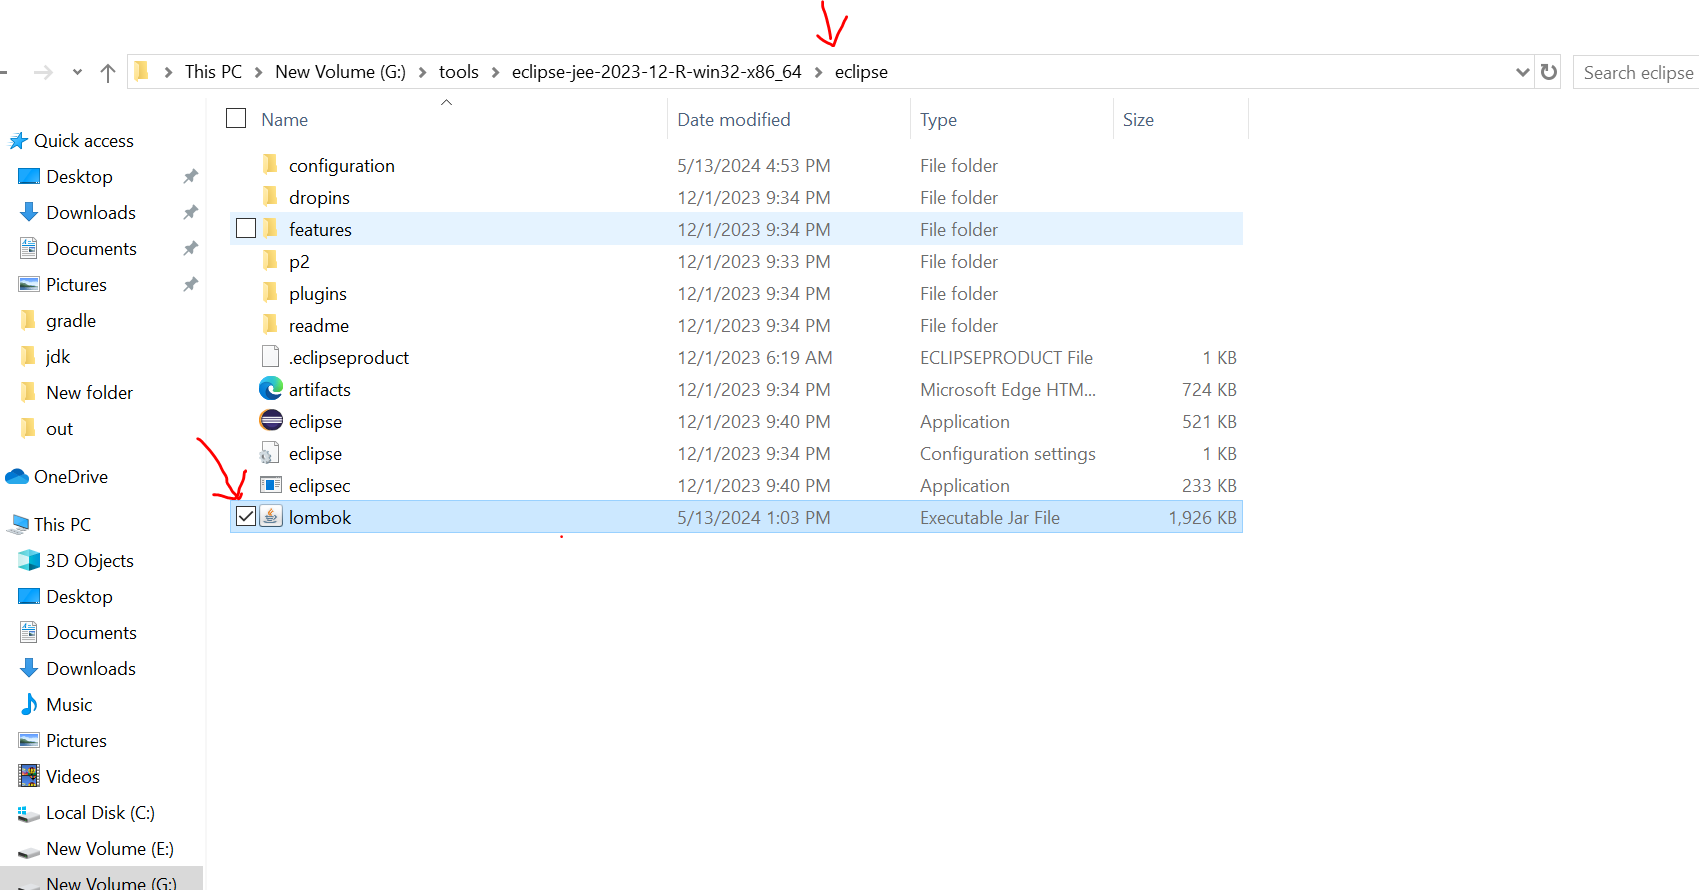This screenshot has width=1699, height=890.
Task: Open Desktop under This PC
Action: 79,597
